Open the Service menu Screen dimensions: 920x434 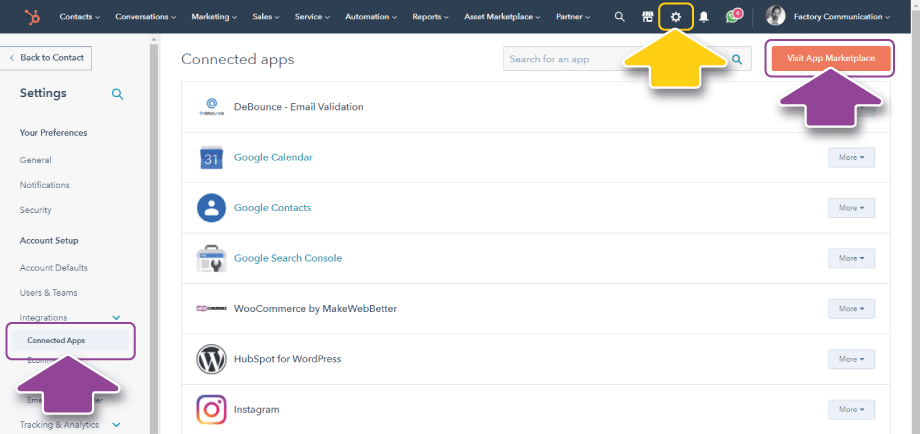click(312, 17)
